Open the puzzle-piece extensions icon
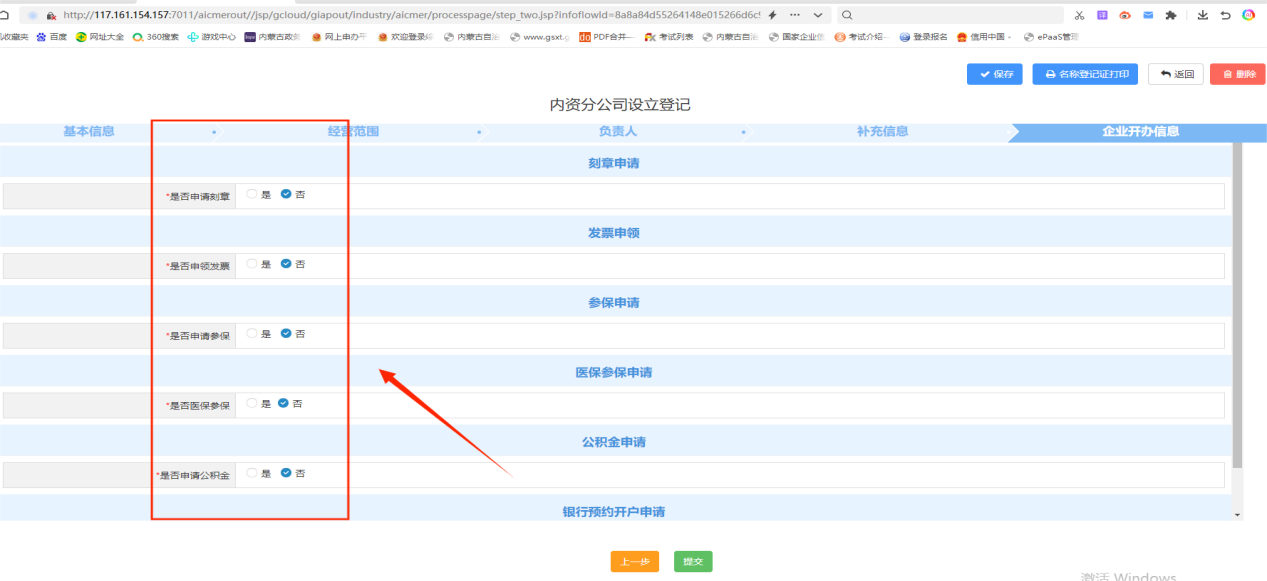 [1170, 15]
